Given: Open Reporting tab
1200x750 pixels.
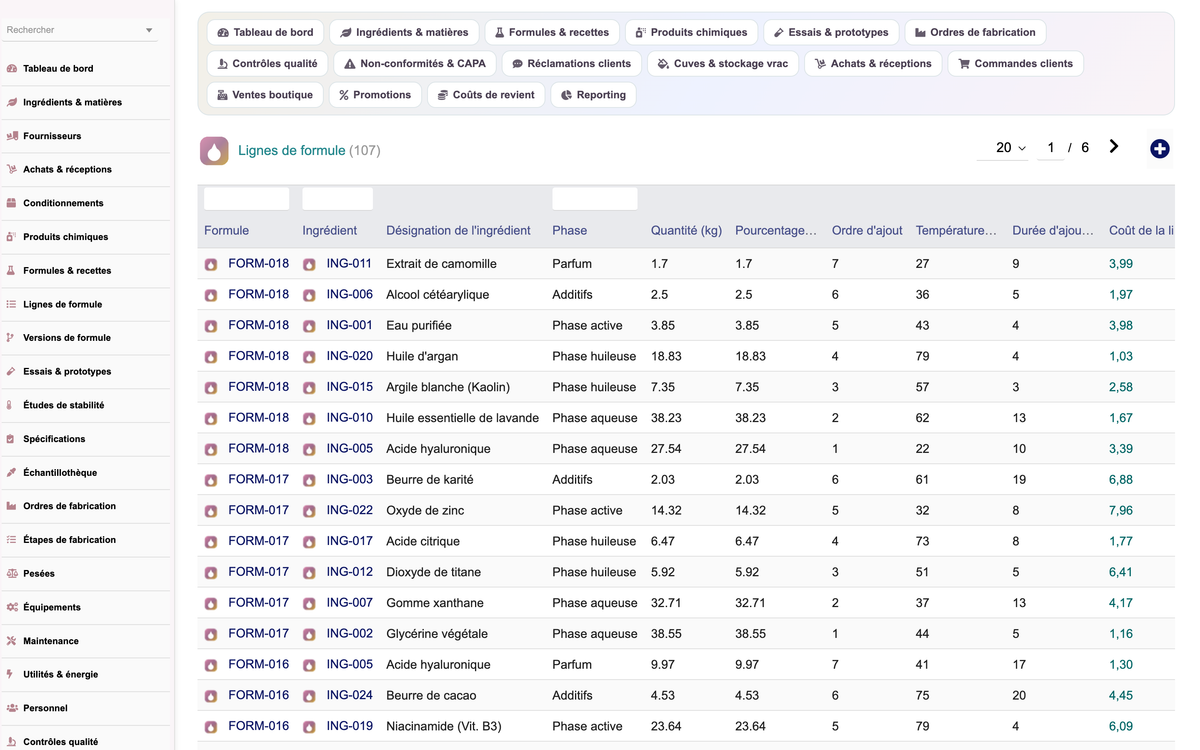Looking at the screenshot, I should click(593, 95).
